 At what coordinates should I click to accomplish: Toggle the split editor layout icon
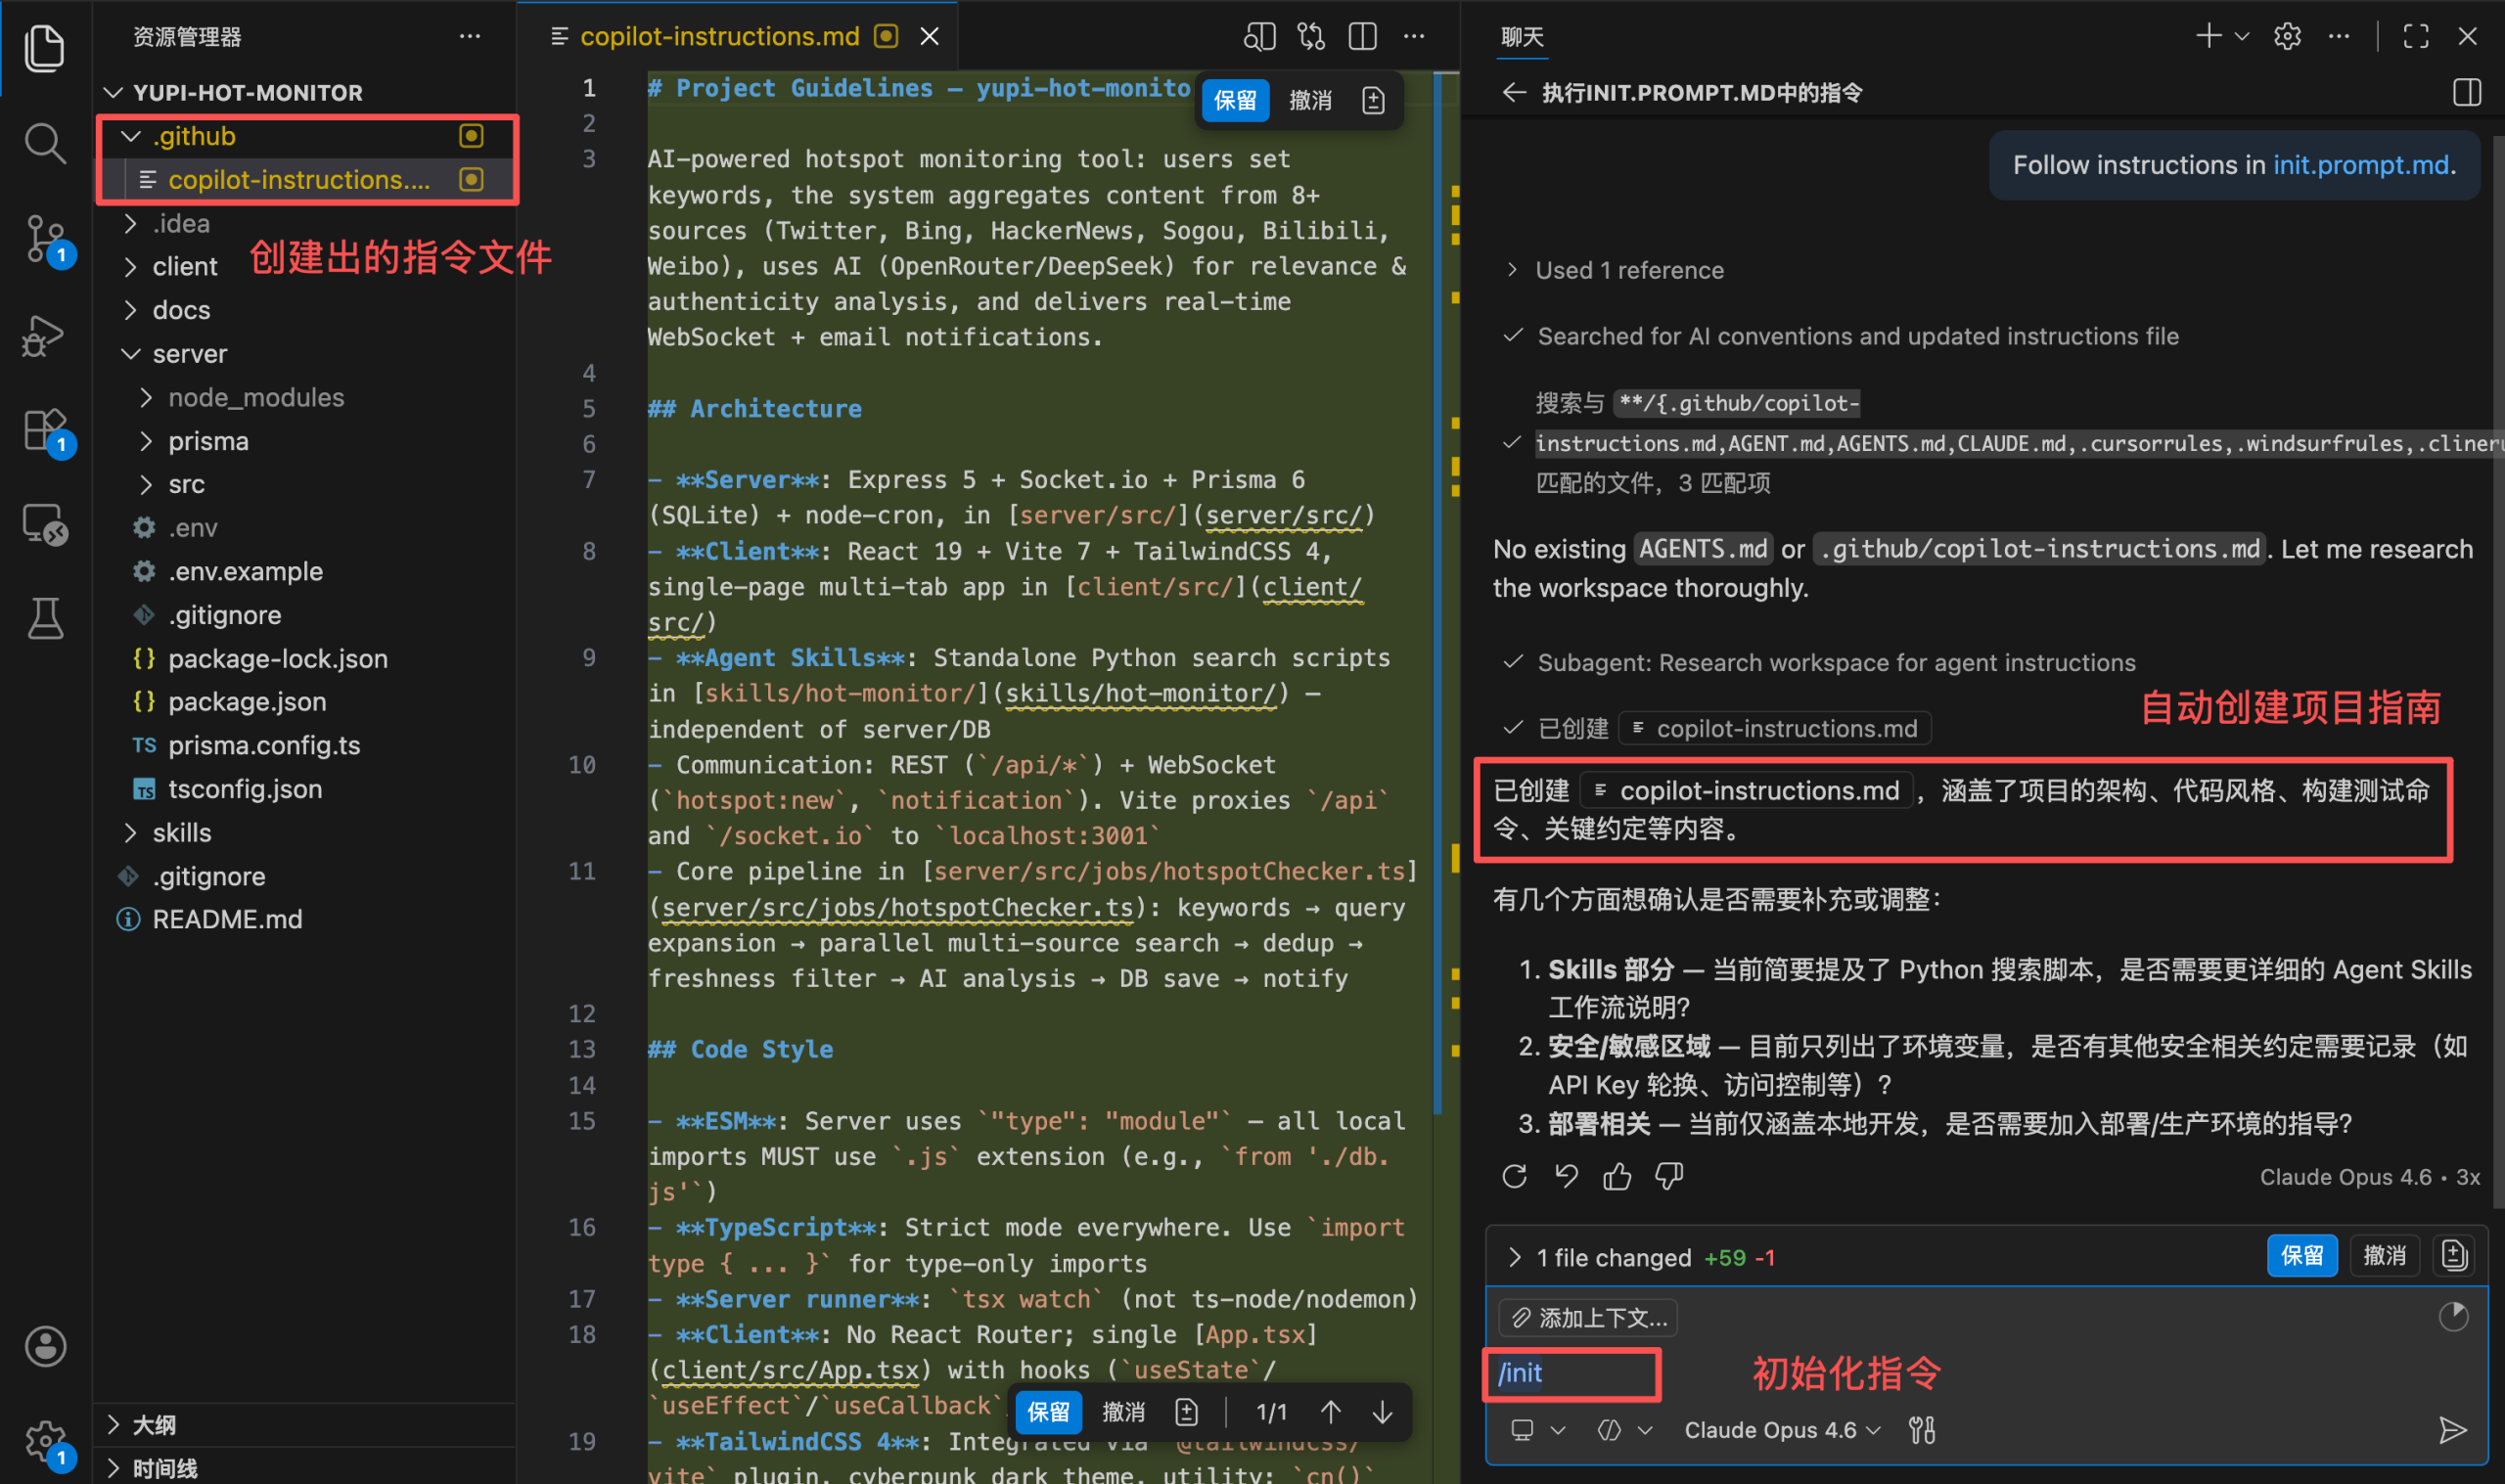(1362, 36)
